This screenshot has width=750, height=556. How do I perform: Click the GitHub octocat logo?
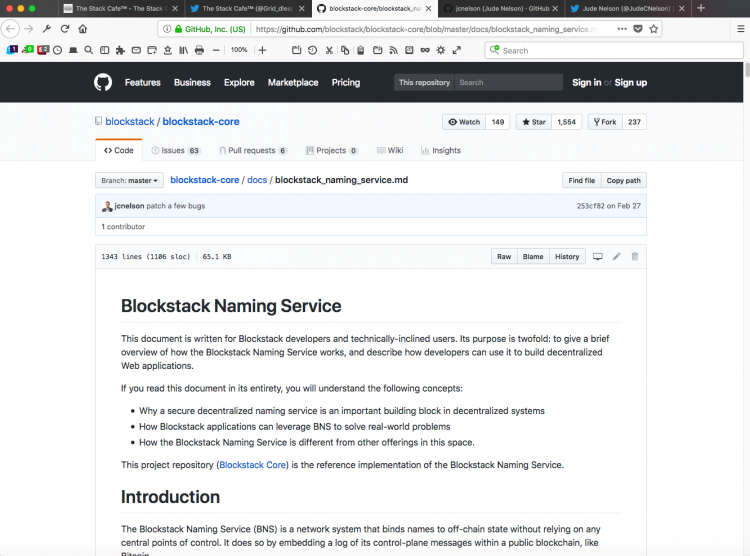tap(103, 82)
